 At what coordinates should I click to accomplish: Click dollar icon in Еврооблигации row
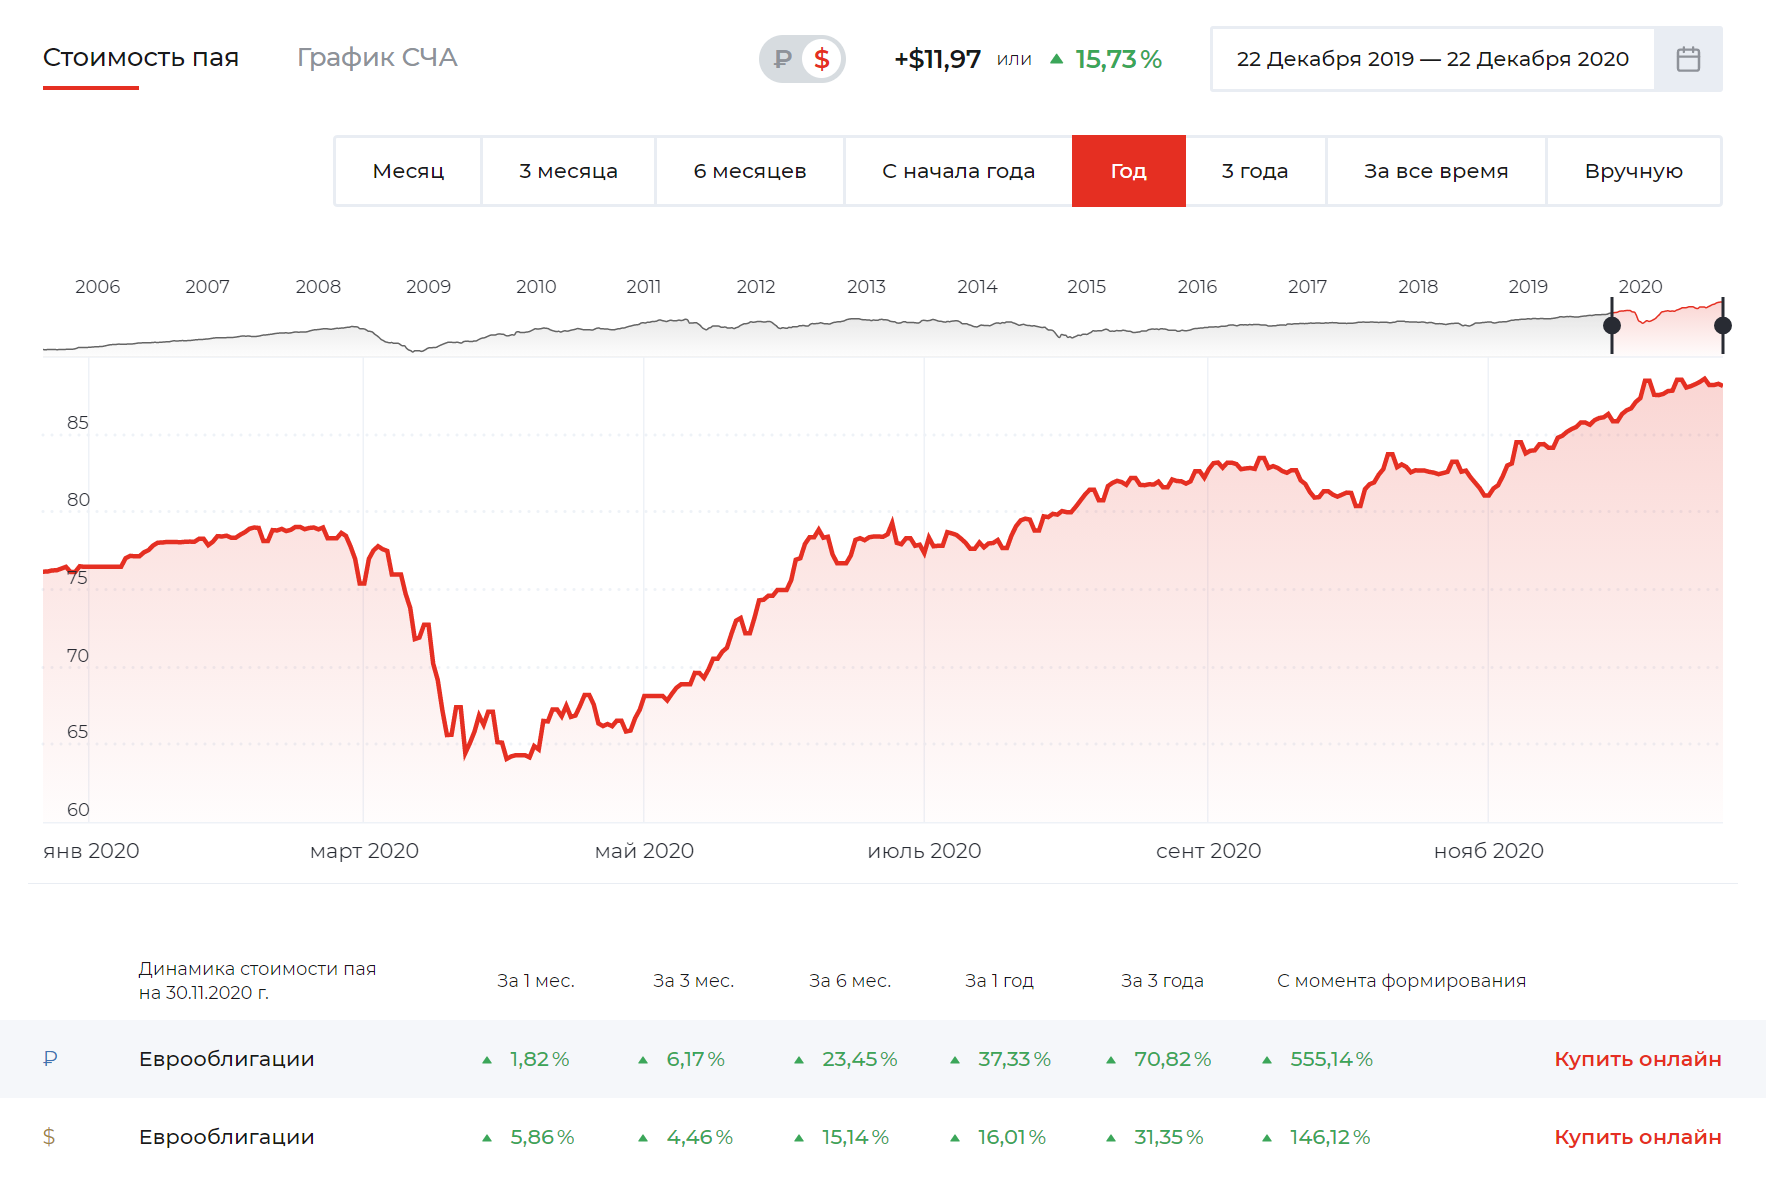[x=49, y=1136]
